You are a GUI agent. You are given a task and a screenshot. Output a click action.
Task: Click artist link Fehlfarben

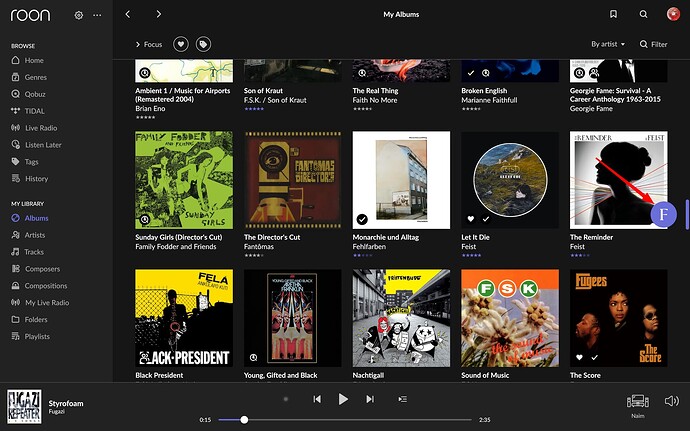(x=369, y=247)
